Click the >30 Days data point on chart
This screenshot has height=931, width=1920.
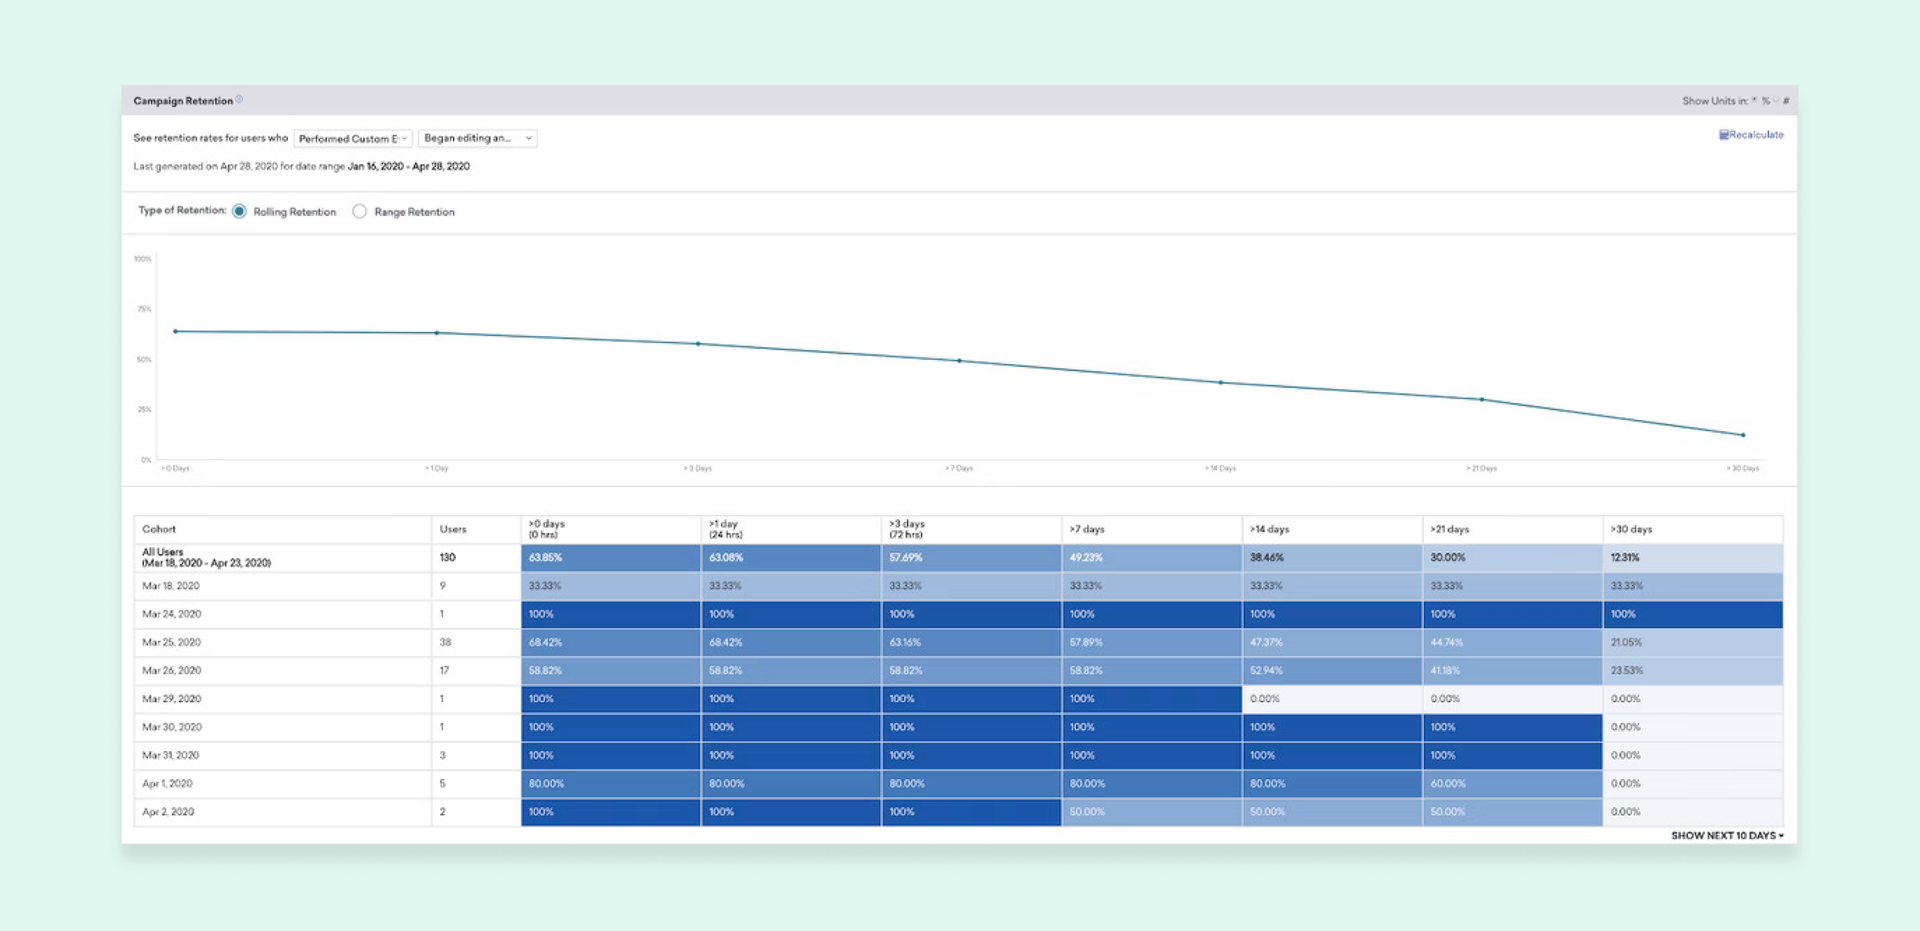pyautogui.click(x=1743, y=435)
